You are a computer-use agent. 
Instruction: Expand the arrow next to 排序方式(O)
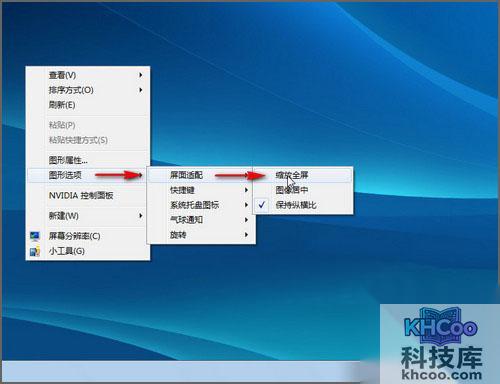(x=141, y=90)
